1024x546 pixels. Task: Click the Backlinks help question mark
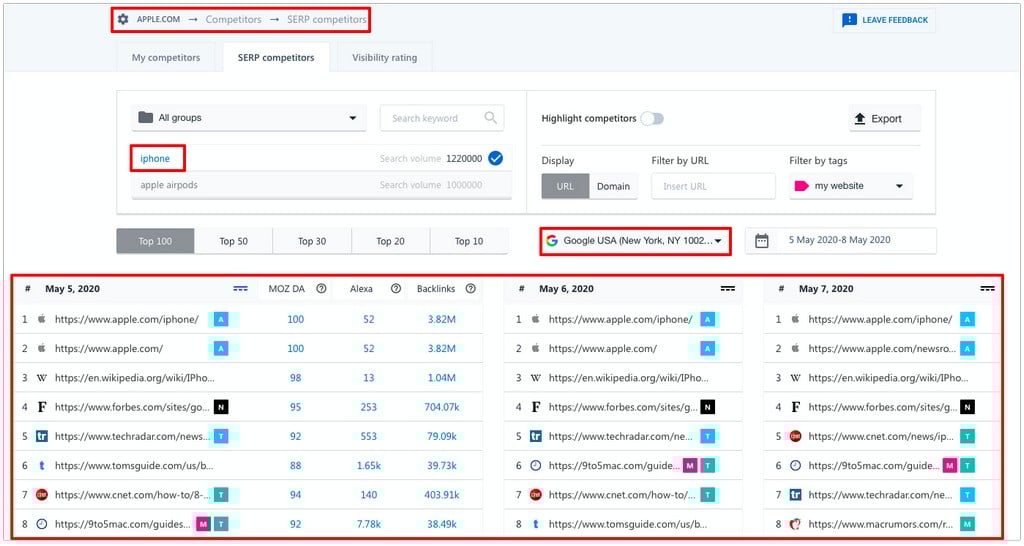coord(470,289)
